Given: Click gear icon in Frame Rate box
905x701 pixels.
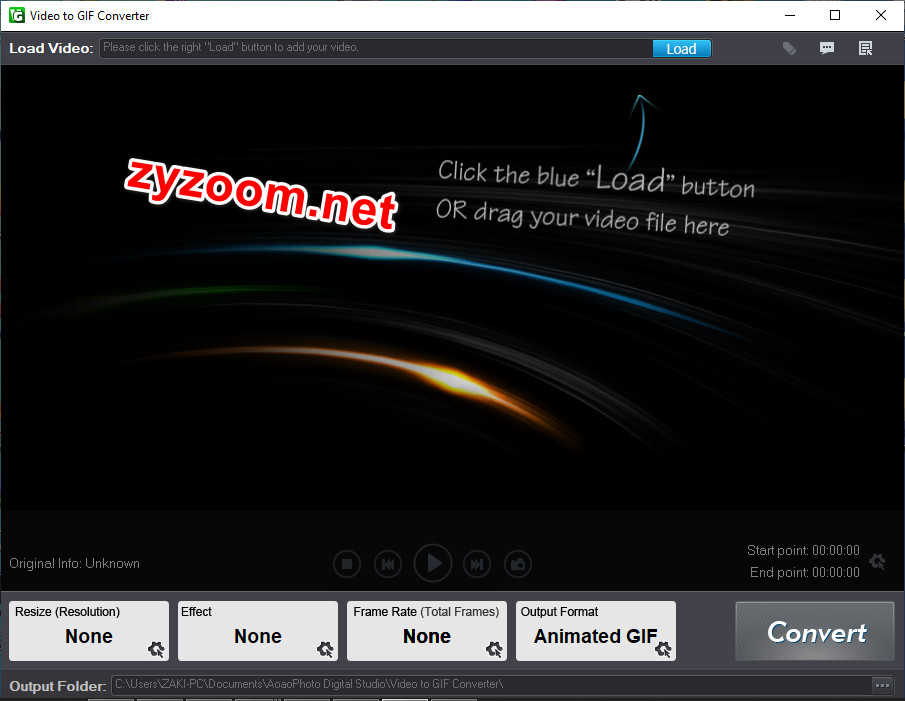Looking at the screenshot, I should tap(494, 649).
